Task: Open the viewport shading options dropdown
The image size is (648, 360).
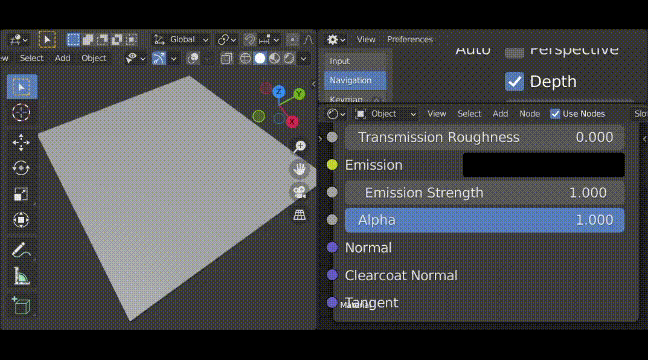Action: 304,59
